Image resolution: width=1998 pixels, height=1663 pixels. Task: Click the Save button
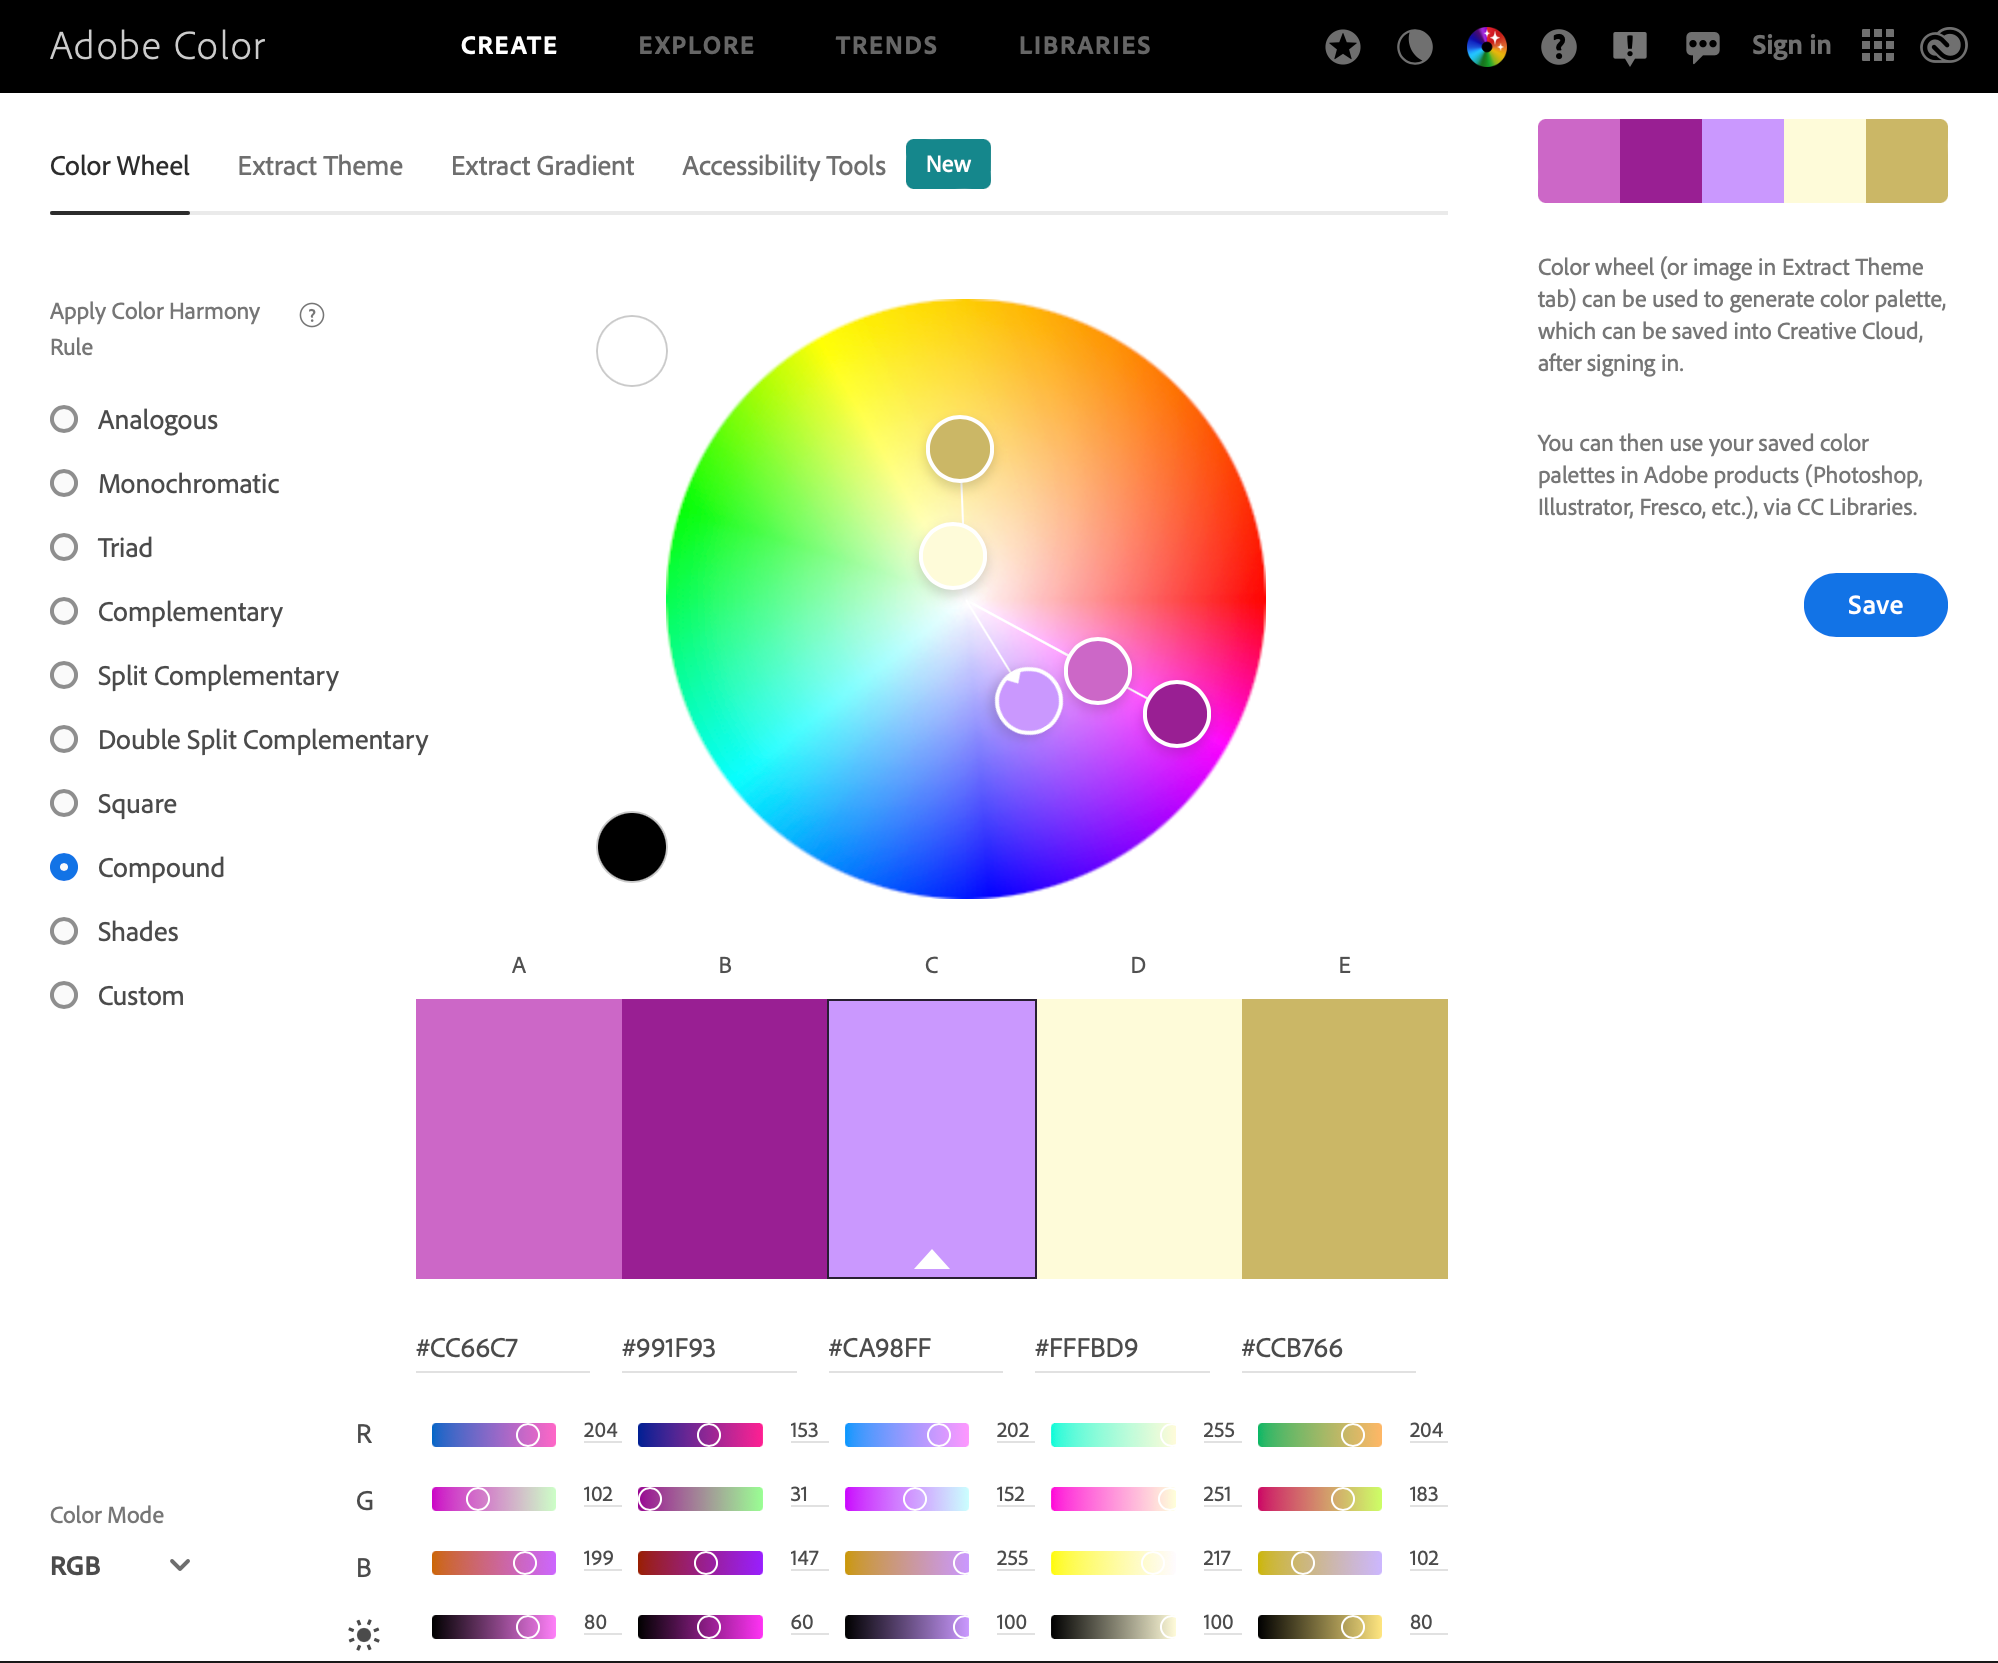[x=1875, y=605]
